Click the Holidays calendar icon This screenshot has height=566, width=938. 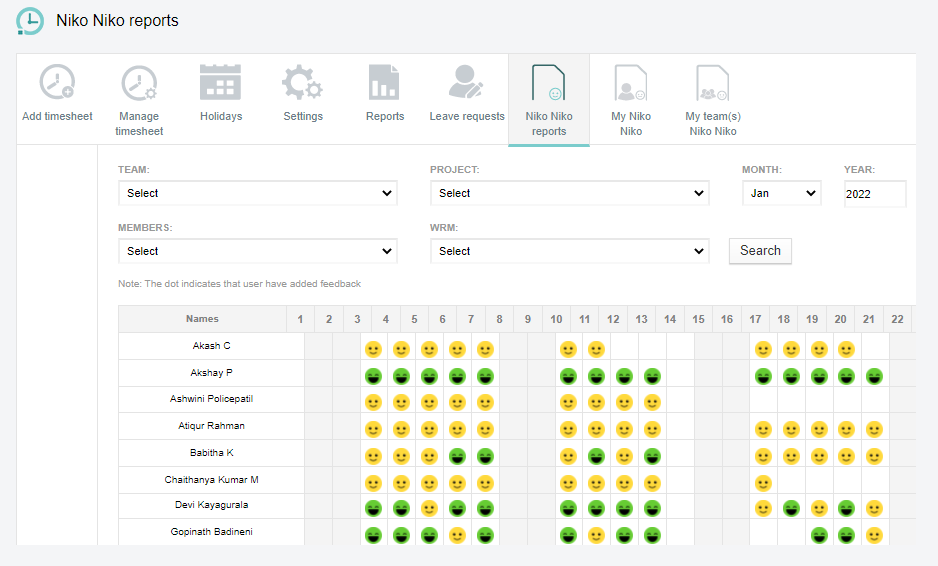tap(221, 83)
